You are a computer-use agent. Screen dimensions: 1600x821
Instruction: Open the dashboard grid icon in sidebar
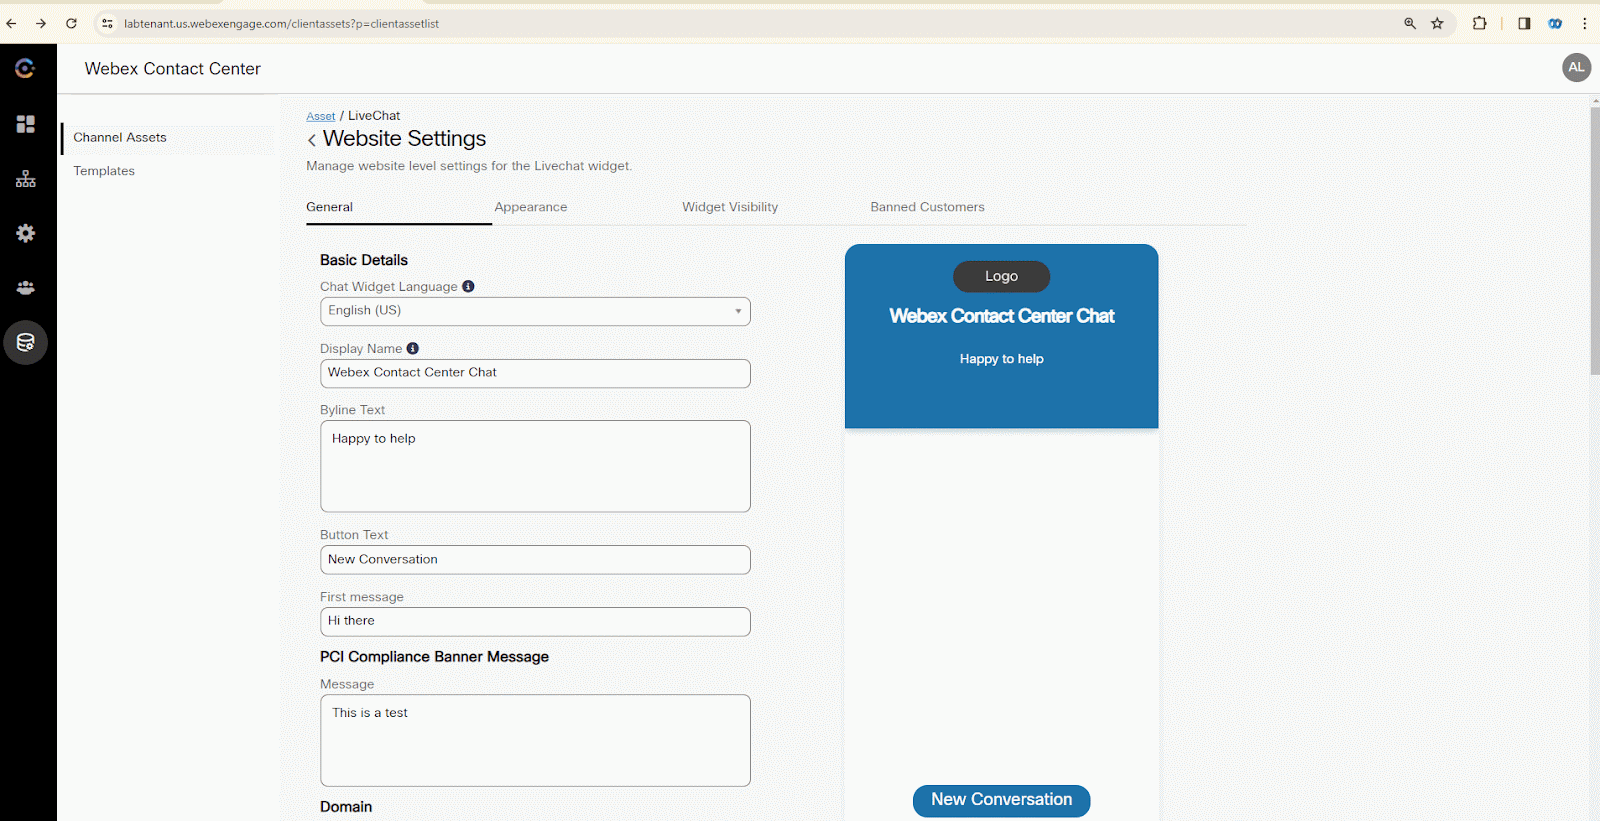pyautogui.click(x=26, y=124)
